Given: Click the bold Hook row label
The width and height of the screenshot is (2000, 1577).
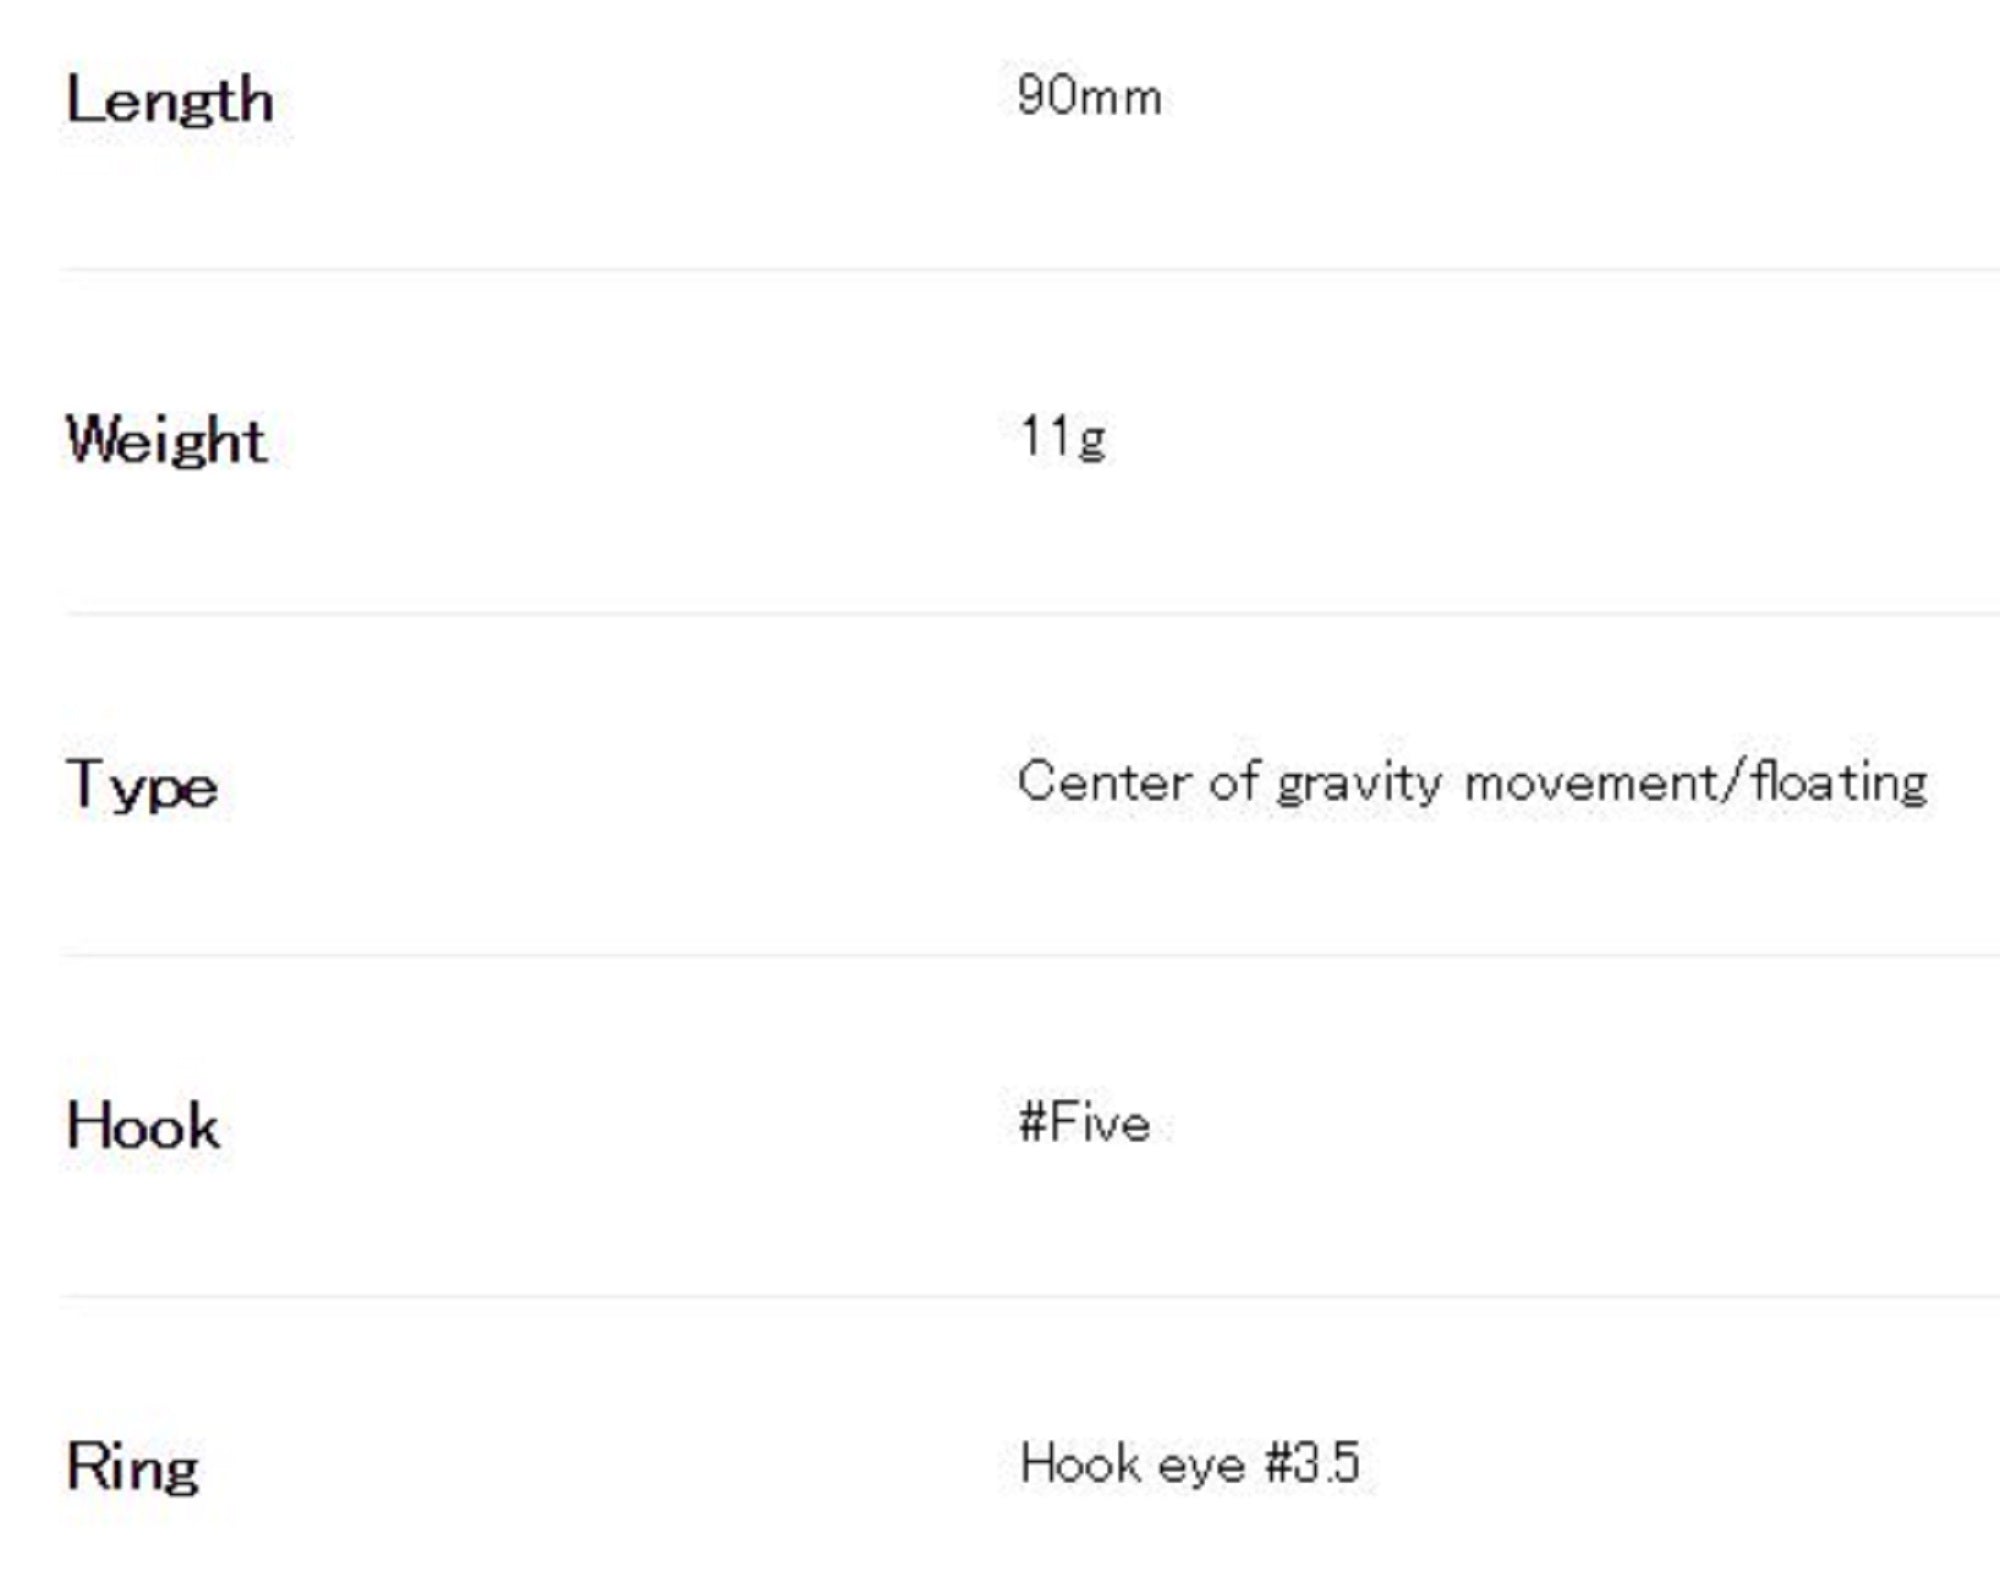Looking at the screenshot, I should point(143,1127).
